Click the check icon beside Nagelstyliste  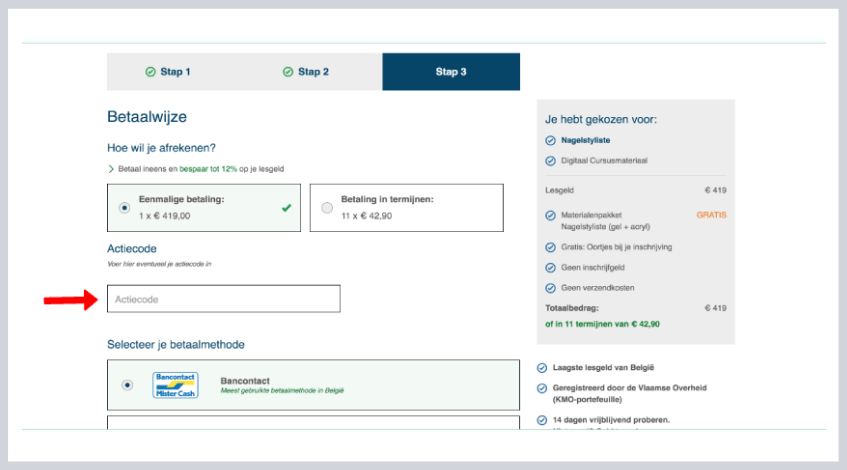point(551,140)
